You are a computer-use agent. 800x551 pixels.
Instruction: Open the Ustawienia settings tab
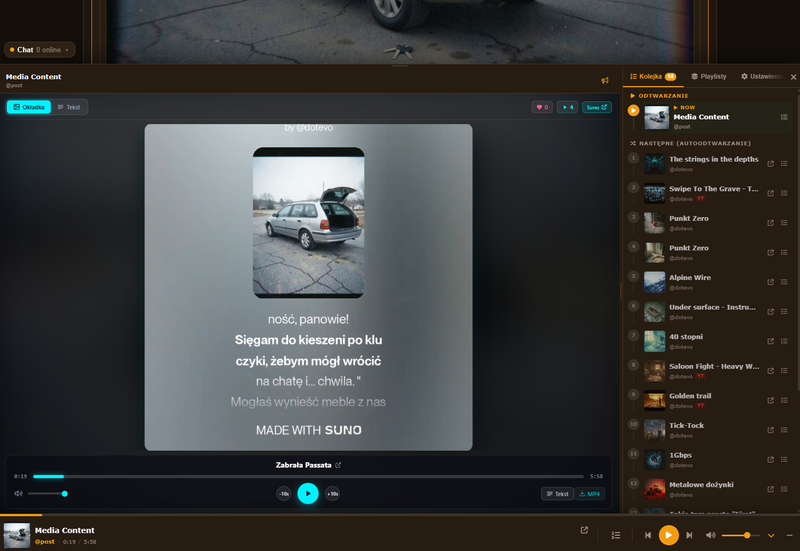(x=761, y=77)
